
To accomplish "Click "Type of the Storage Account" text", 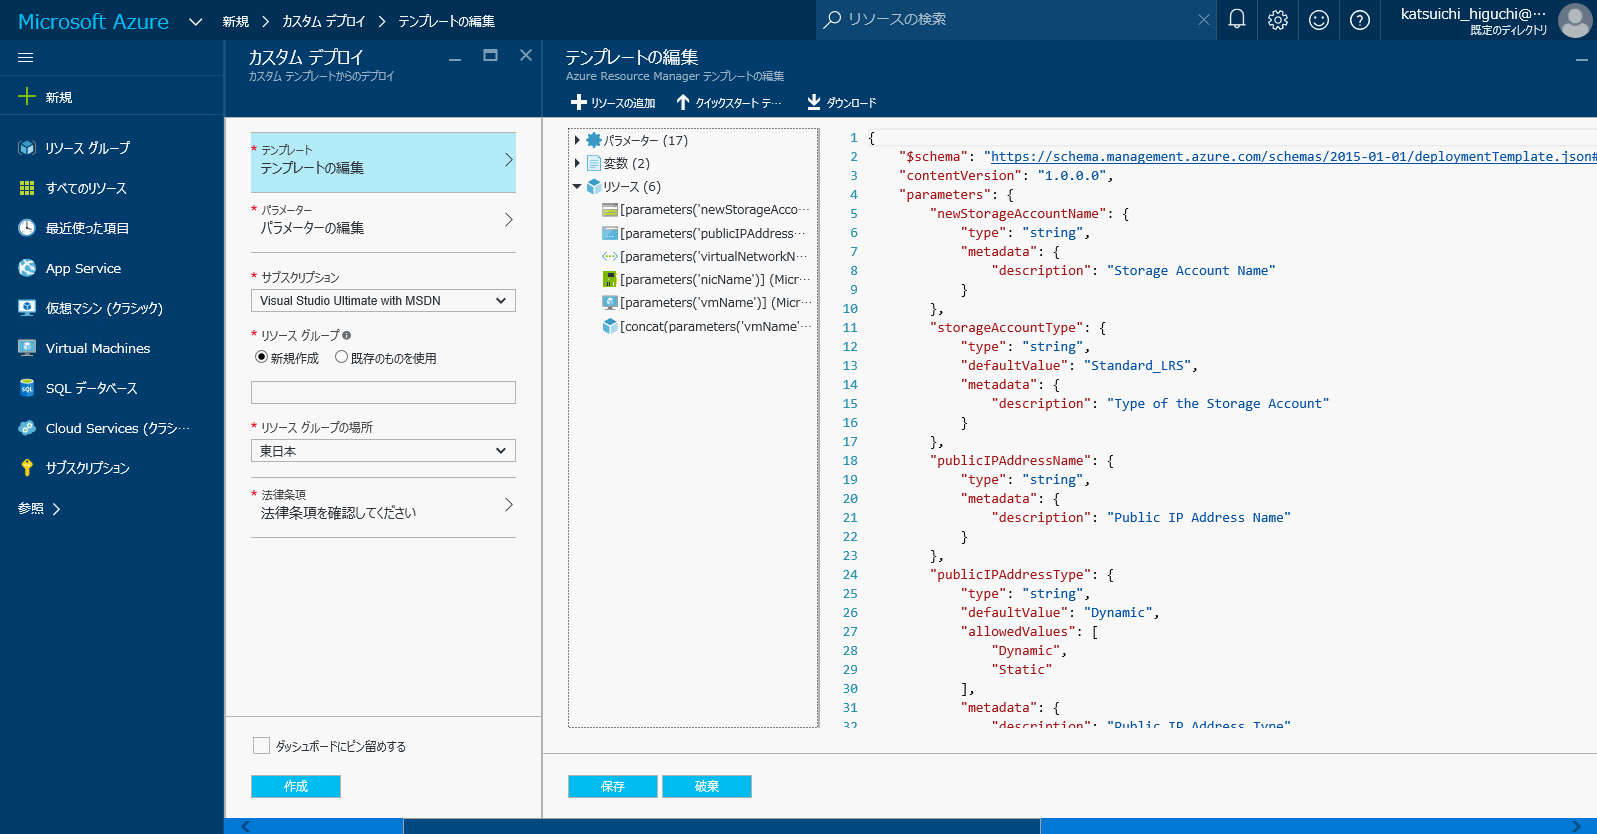I will point(1218,404).
